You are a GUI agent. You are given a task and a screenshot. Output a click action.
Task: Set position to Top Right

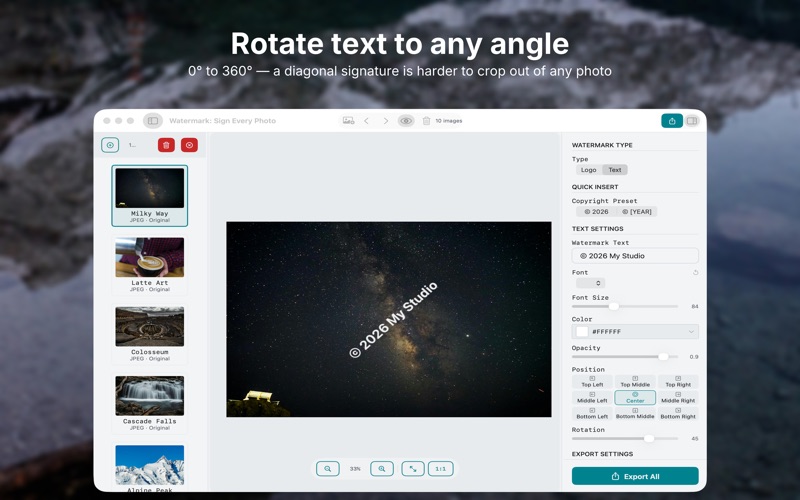(x=678, y=382)
